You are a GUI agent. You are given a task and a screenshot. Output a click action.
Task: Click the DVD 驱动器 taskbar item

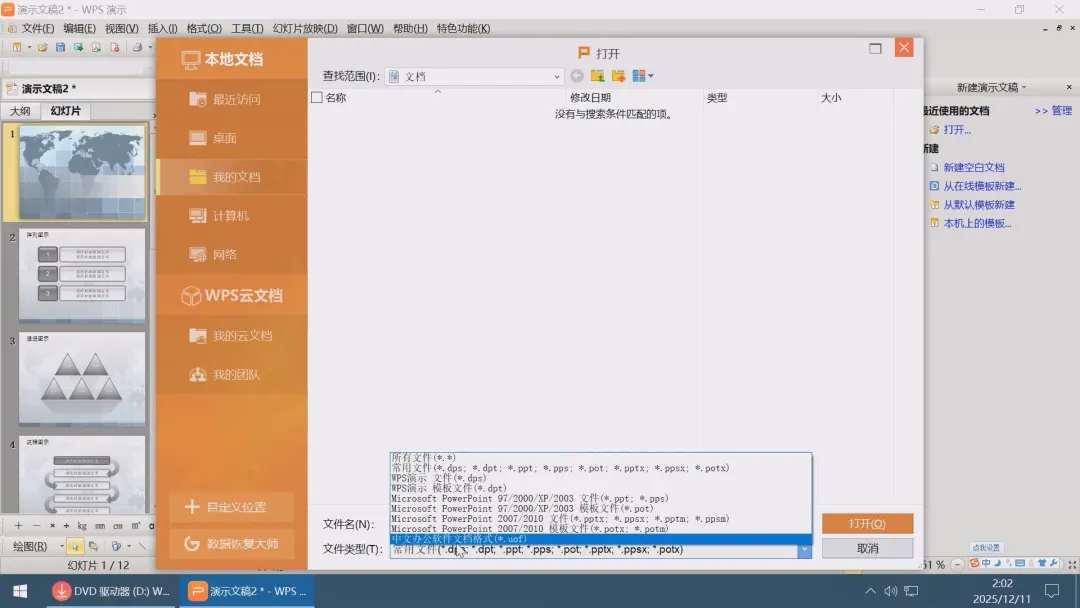click(112, 591)
